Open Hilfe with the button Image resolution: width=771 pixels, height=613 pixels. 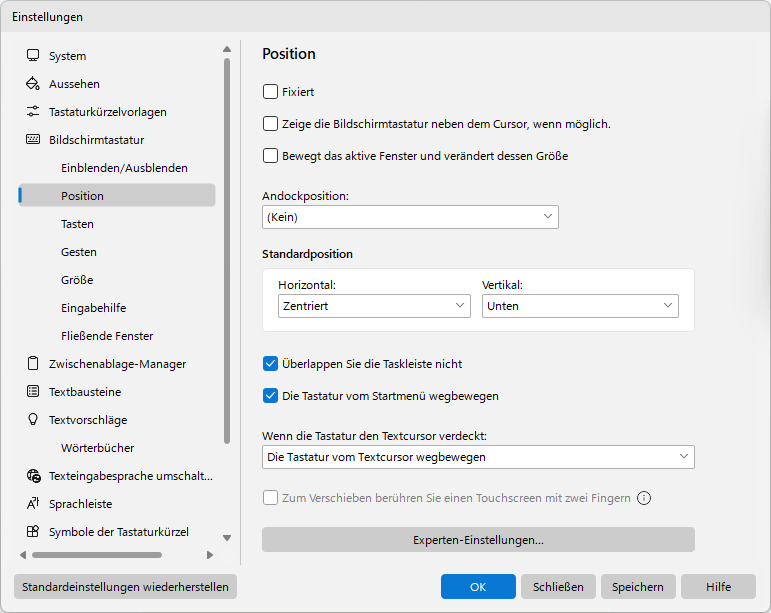pyautogui.click(x=718, y=586)
